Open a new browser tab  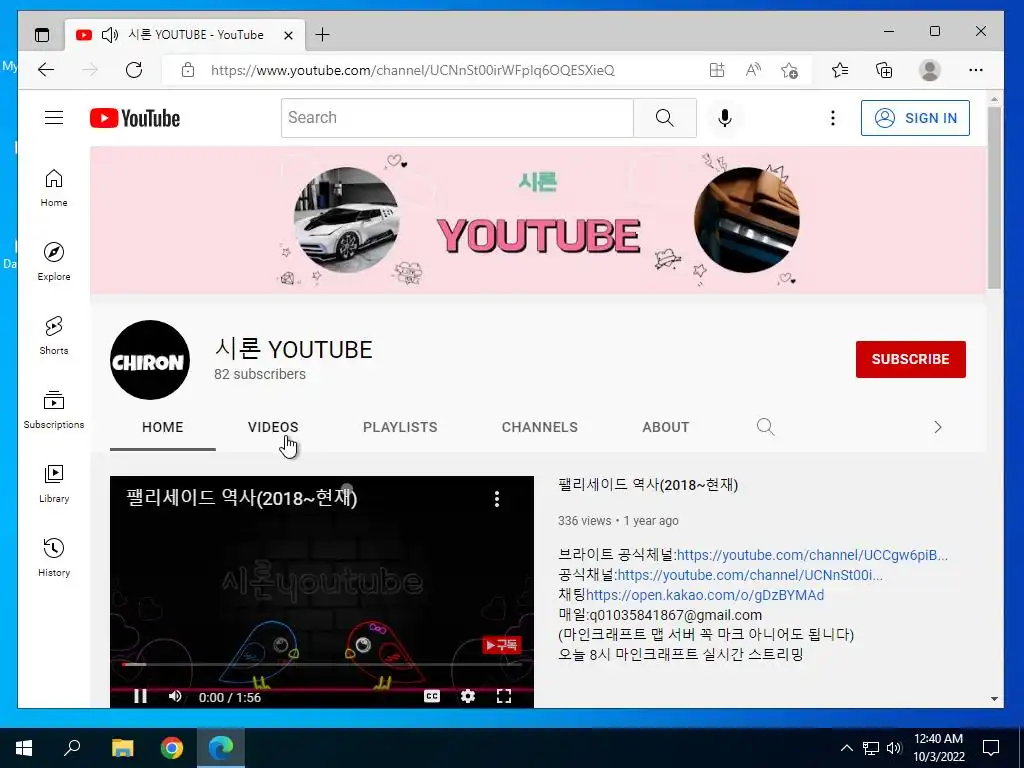click(322, 35)
